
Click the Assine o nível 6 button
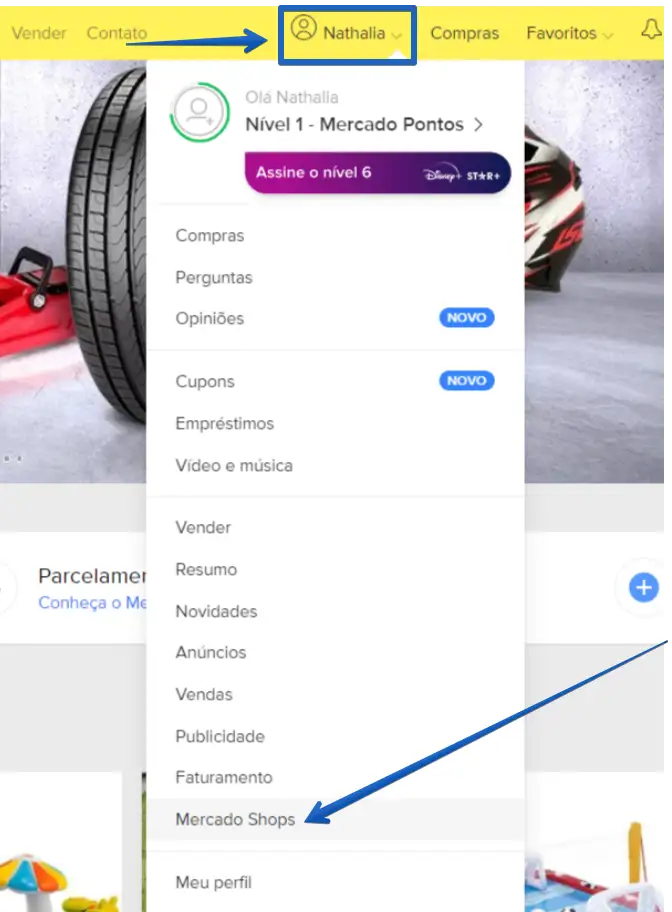pos(378,173)
